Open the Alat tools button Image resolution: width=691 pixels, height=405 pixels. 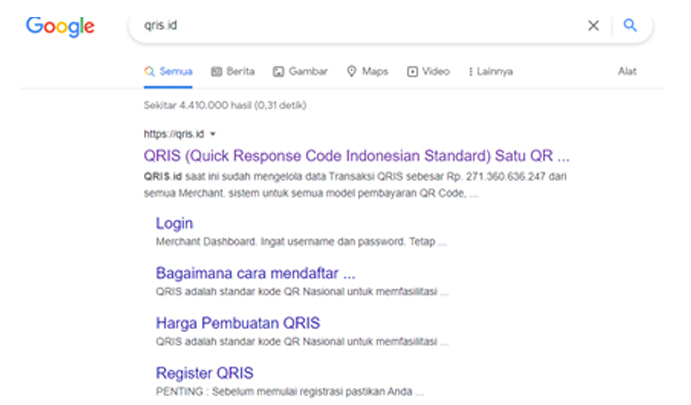[x=627, y=71]
